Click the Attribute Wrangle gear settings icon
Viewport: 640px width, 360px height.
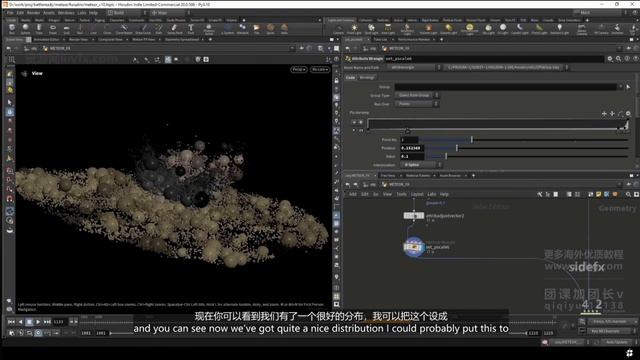610,59
